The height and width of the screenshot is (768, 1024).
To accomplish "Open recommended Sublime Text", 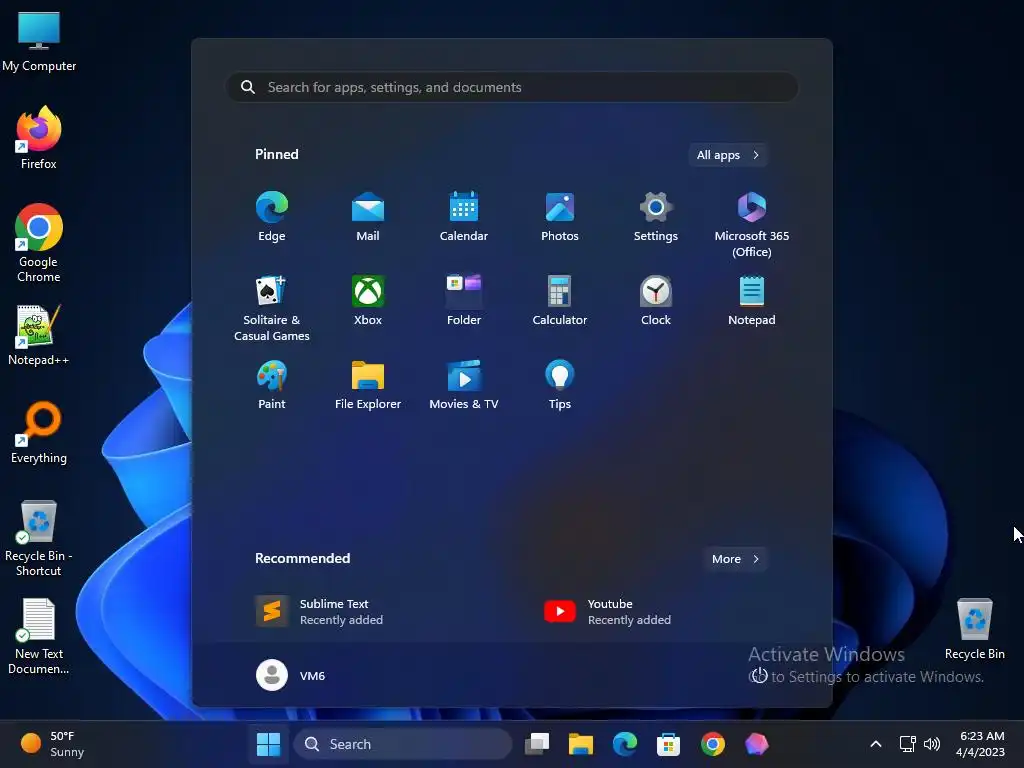I will click(319, 612).
